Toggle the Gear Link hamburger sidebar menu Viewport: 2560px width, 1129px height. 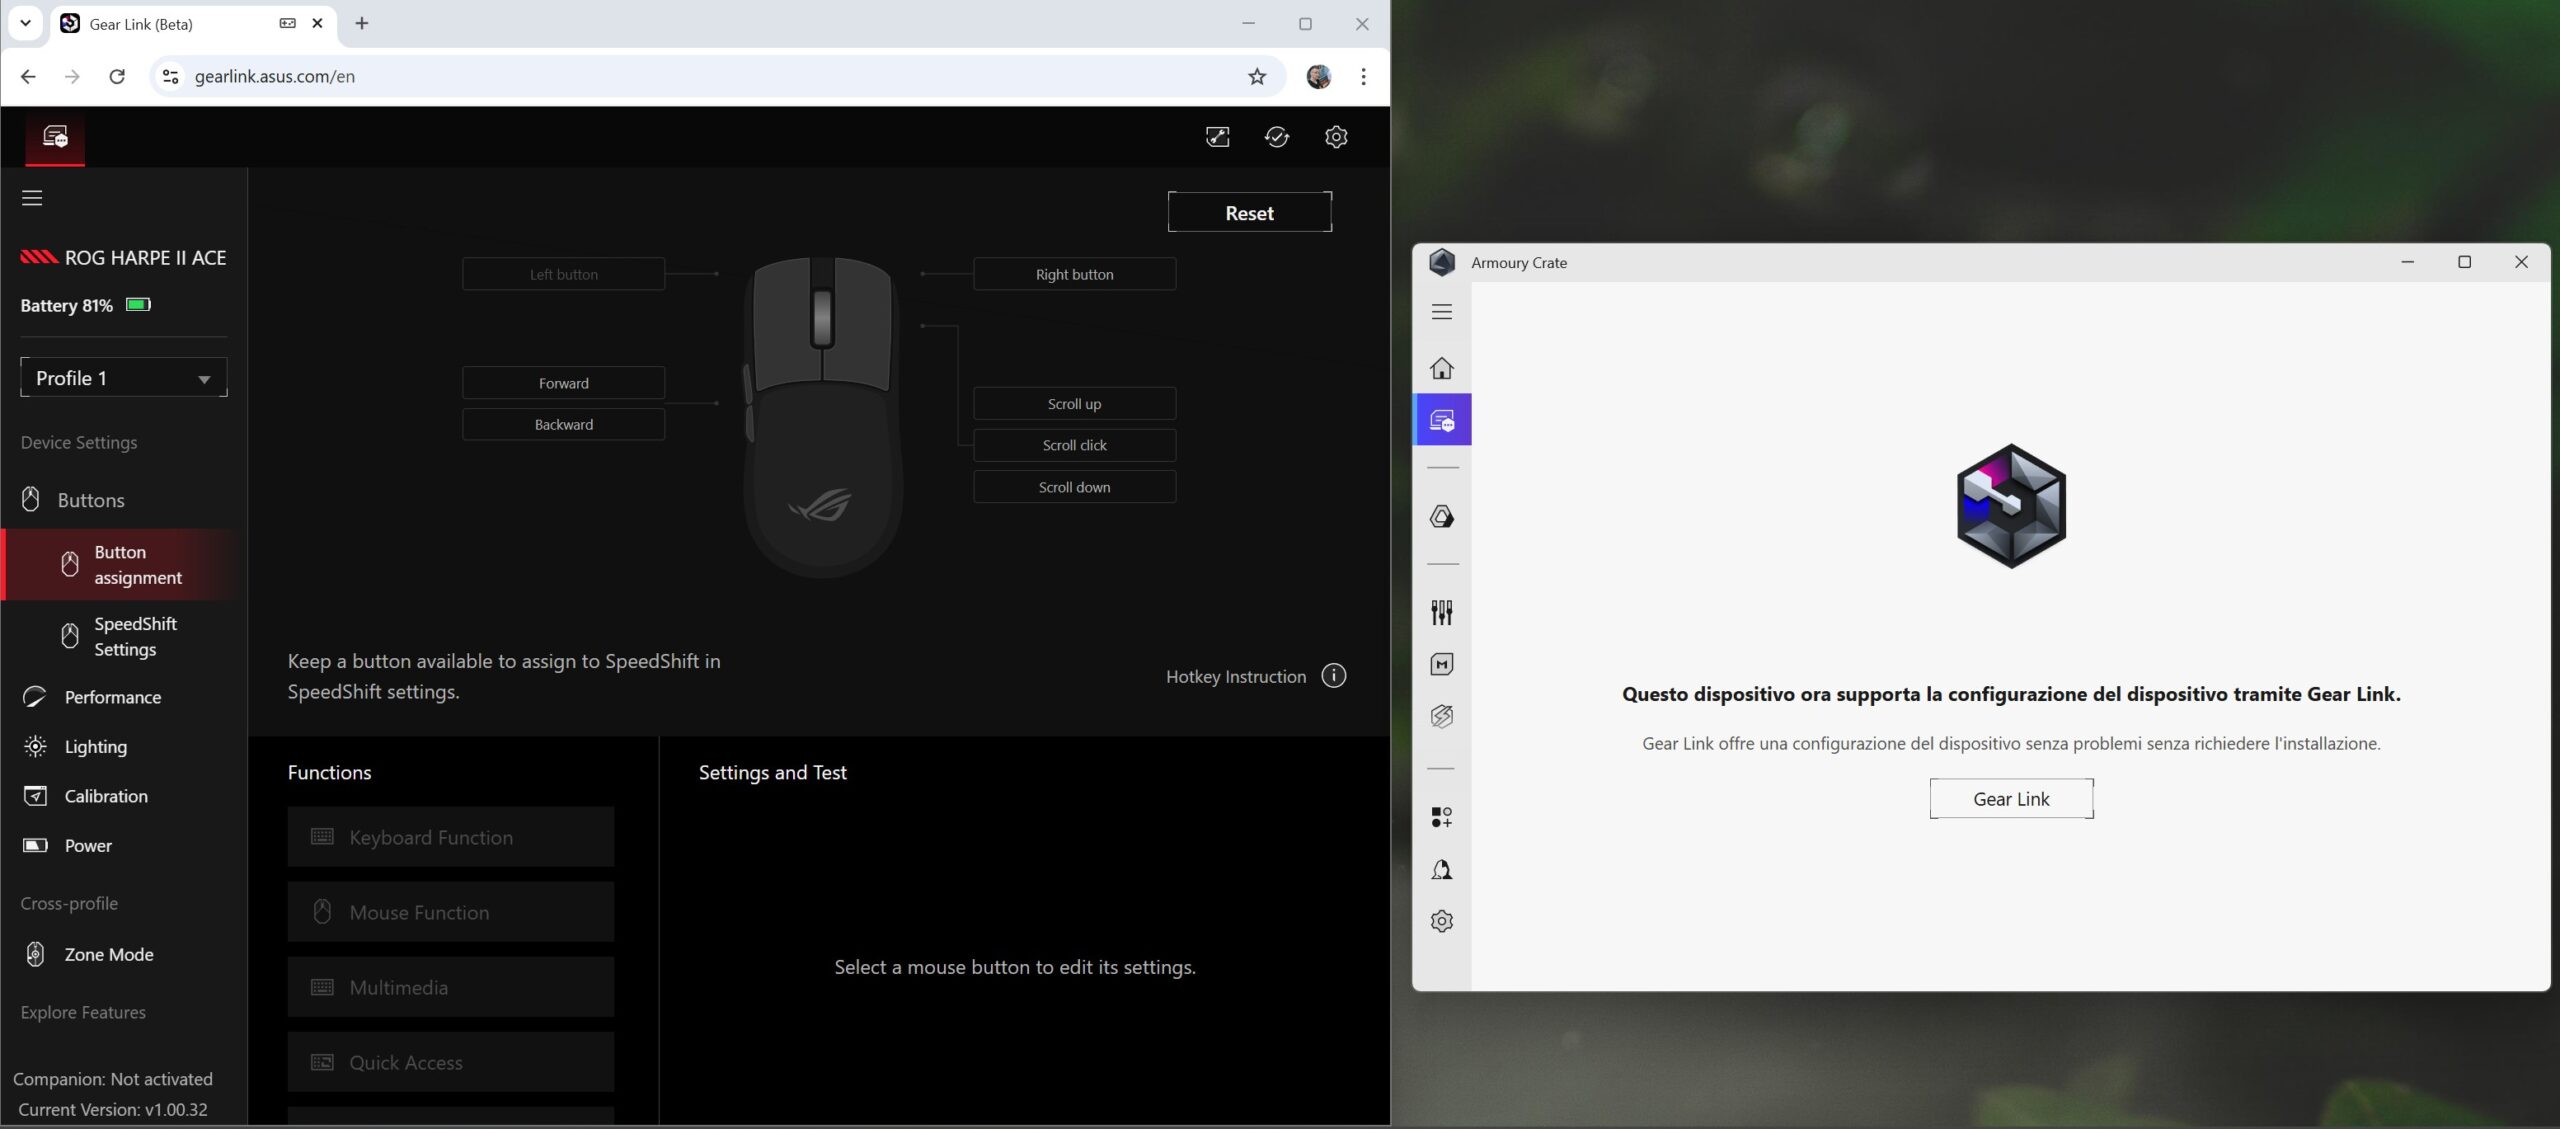(32, 198)
